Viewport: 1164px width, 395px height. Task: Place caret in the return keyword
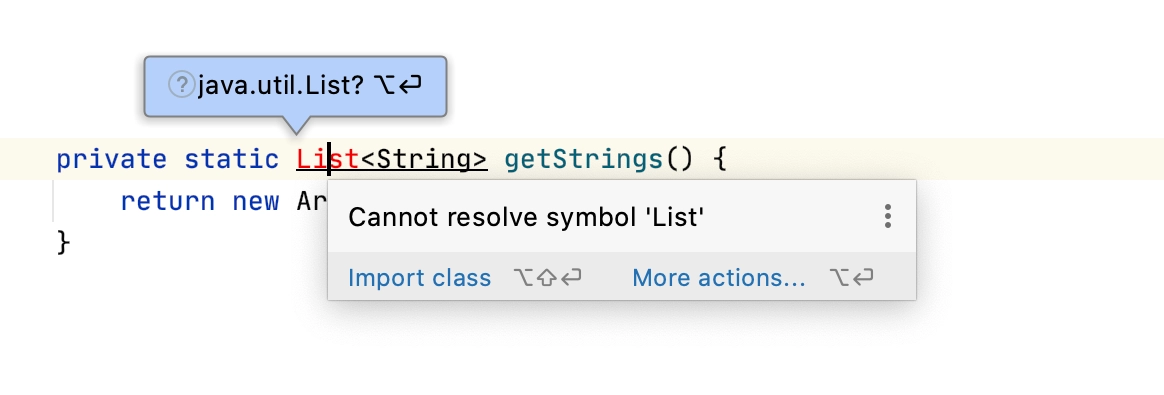pos(168,201)
